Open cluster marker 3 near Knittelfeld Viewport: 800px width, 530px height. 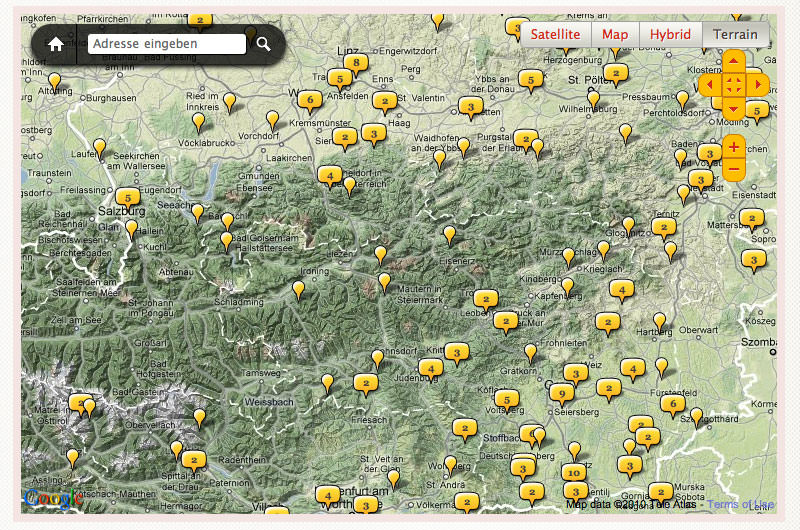pos(457,352)
